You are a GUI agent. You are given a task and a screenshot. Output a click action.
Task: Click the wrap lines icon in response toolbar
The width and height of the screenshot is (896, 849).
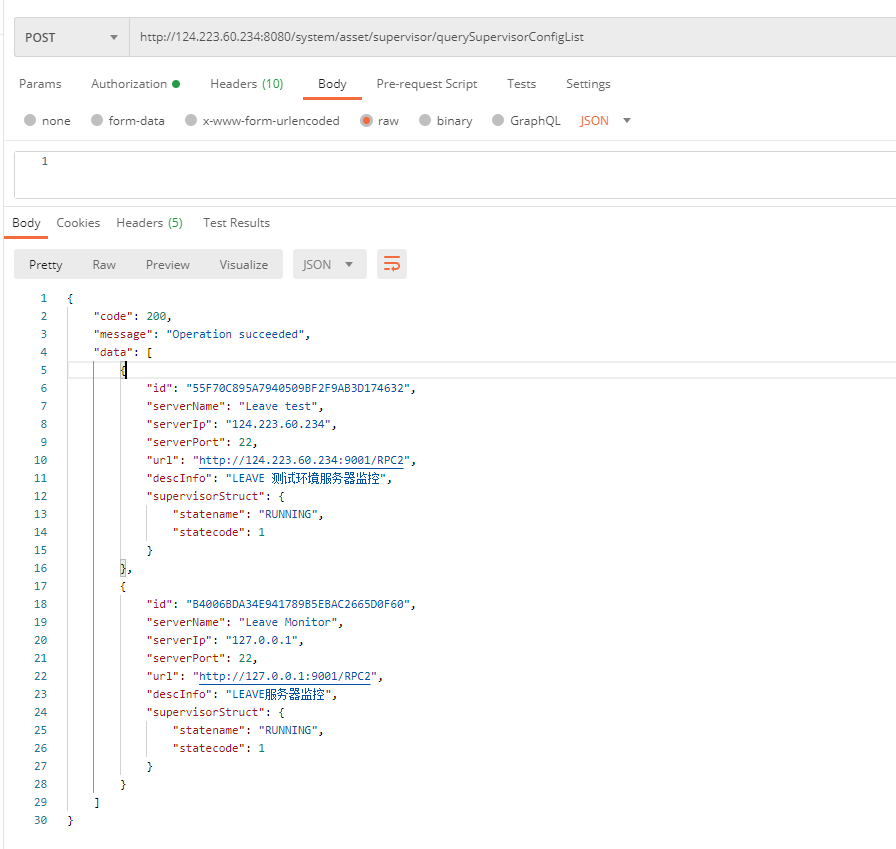coord(392,264)
